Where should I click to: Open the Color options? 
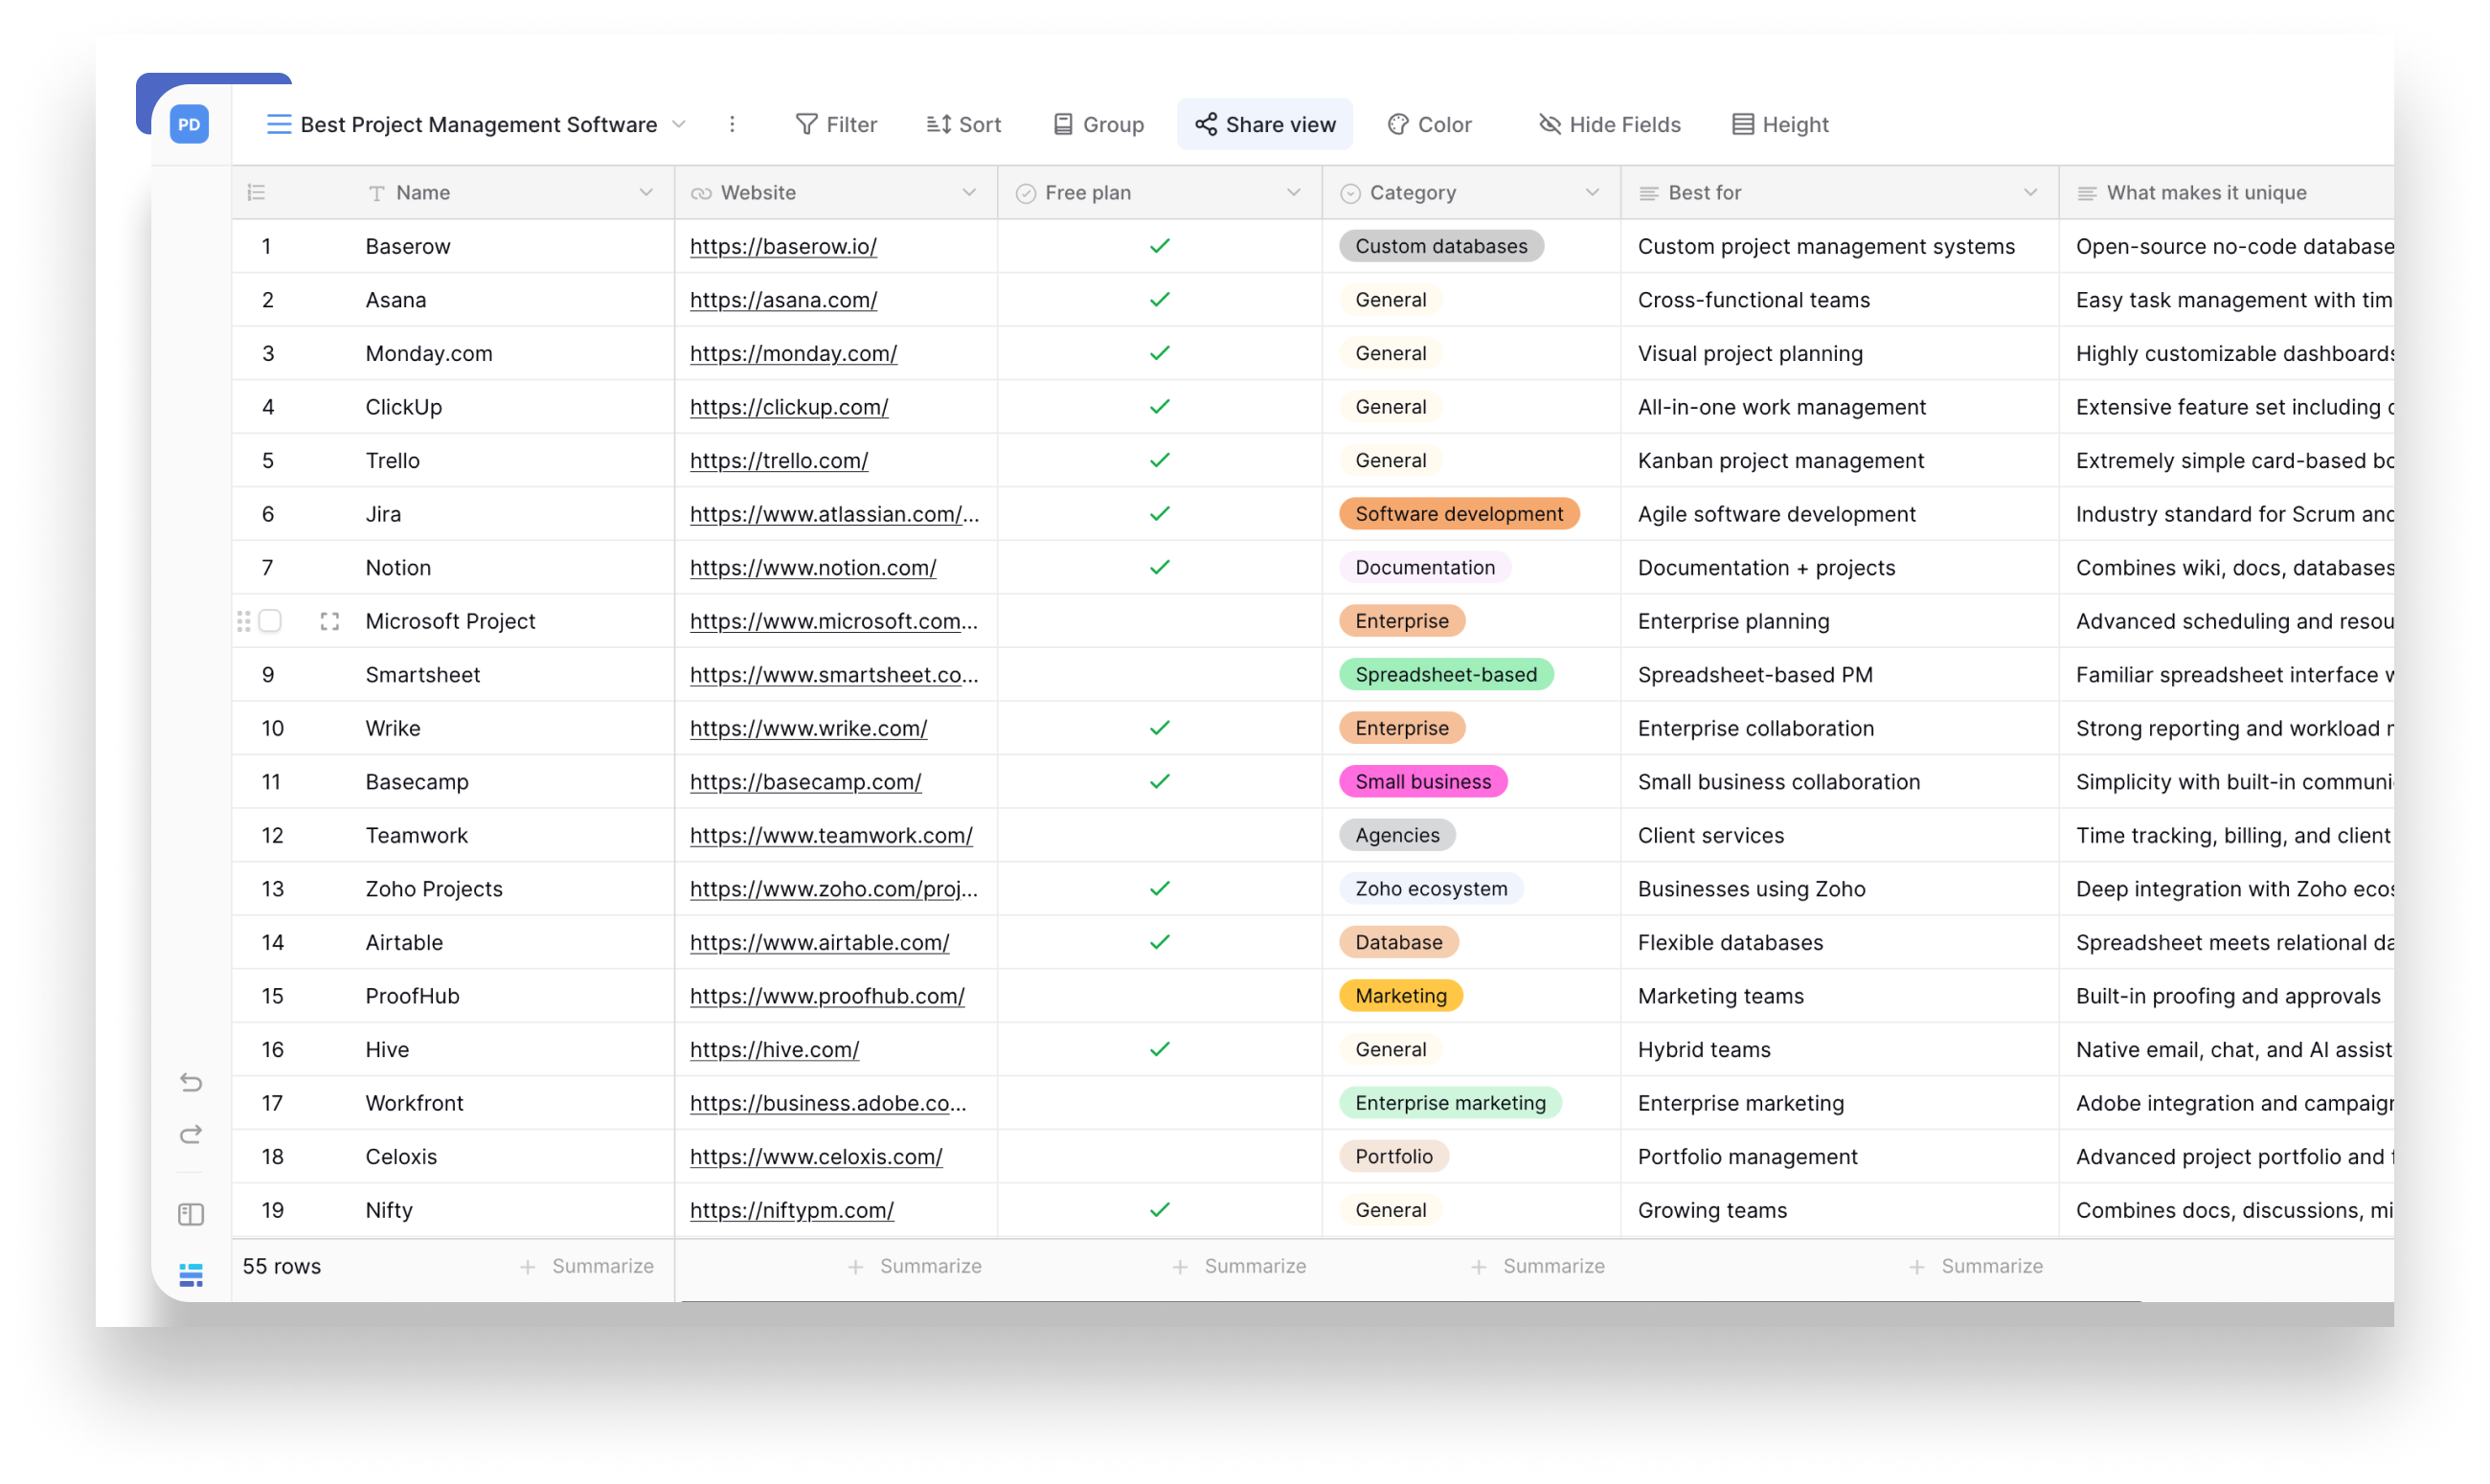coord(1430,124)
